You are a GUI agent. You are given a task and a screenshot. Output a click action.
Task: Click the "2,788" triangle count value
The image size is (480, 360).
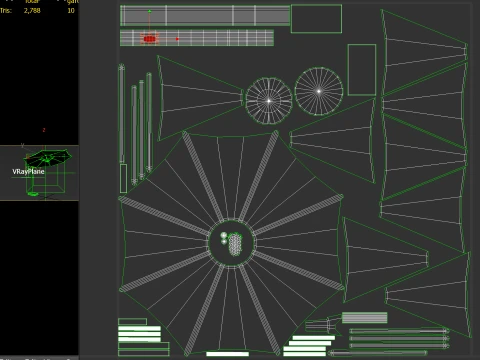point(32,11)
